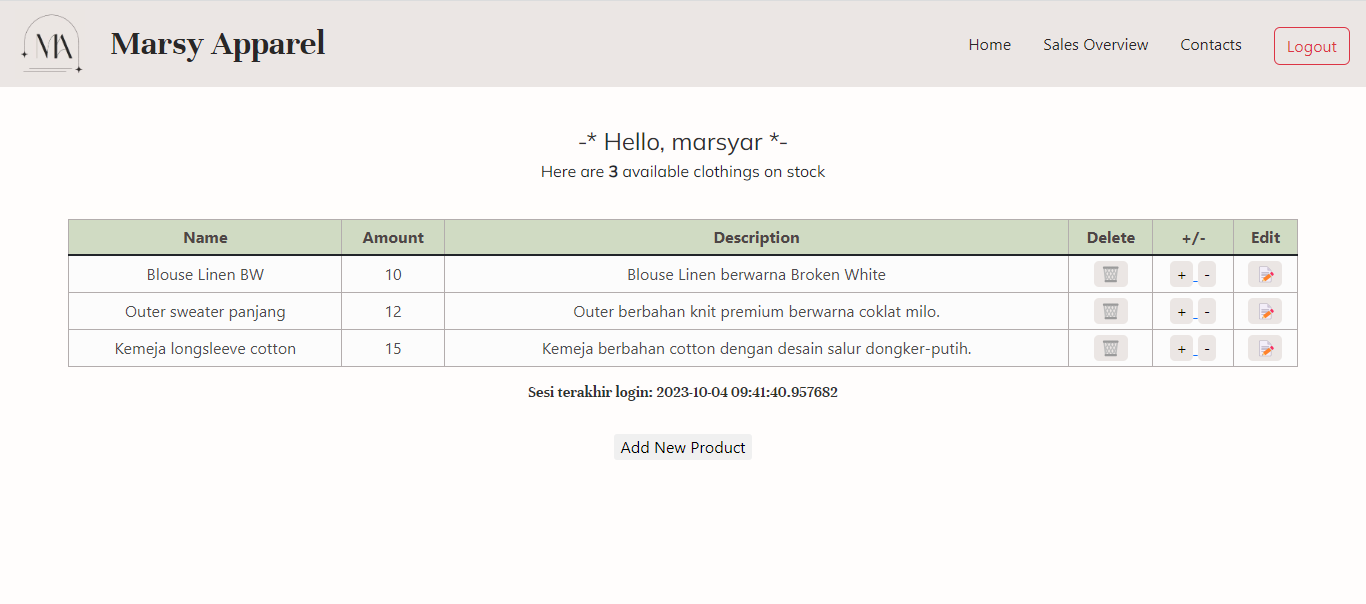Select the trash icon in the middle row
This screenshot has height=604, width=1366.
[1110, 311]
